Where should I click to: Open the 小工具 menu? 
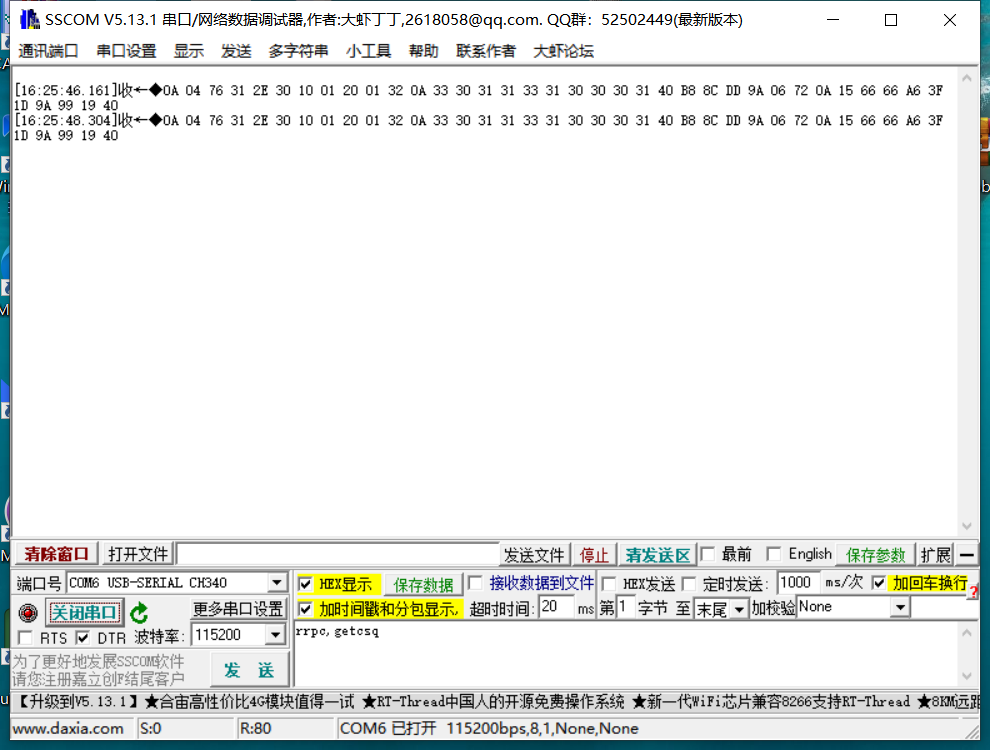point(368,50)
